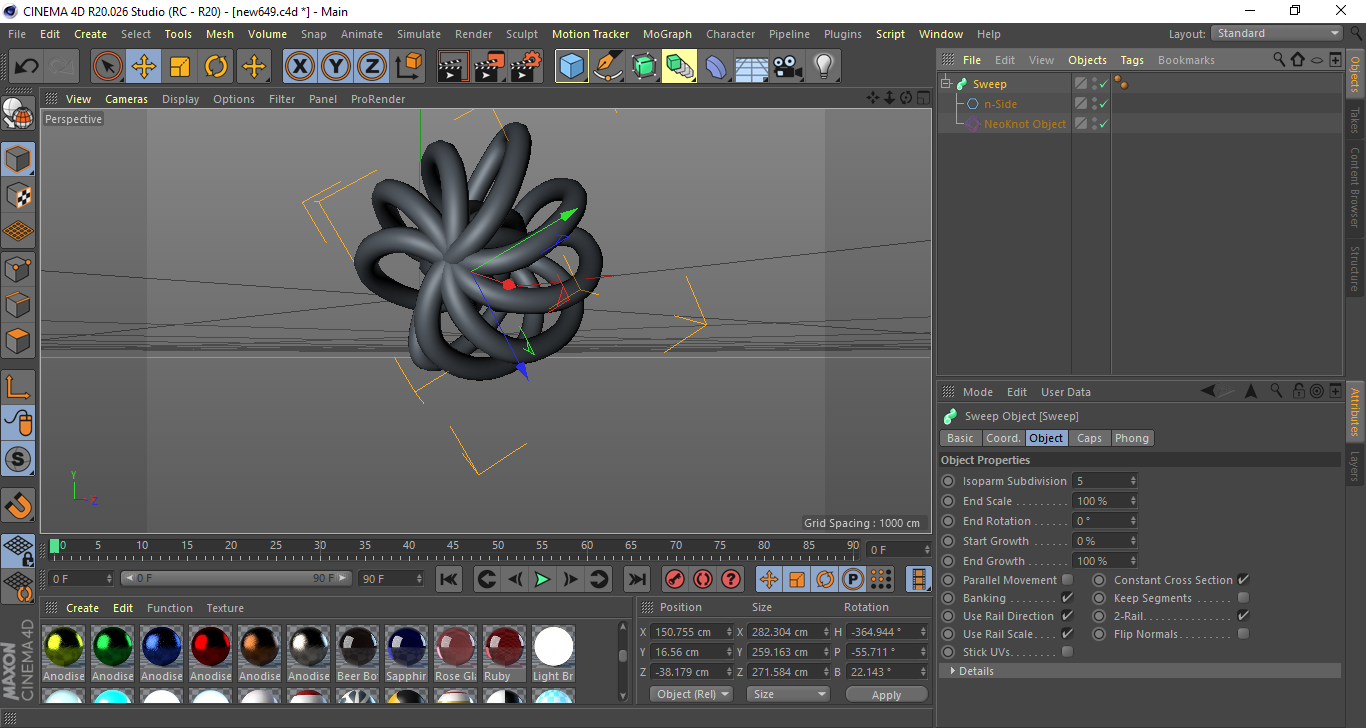Open Object Manager Tags menu
This screenshot has width=1366, height=728.
click(1132, 60)
